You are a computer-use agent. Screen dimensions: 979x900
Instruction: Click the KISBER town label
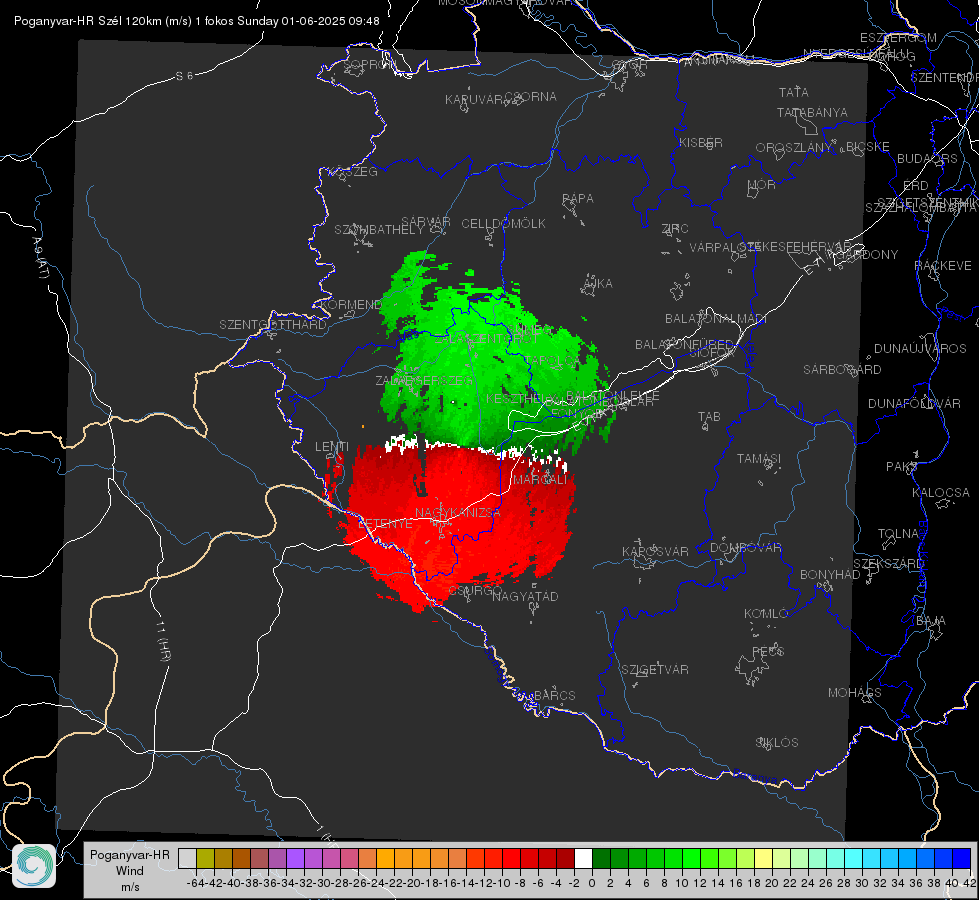[x=701, y=143]
